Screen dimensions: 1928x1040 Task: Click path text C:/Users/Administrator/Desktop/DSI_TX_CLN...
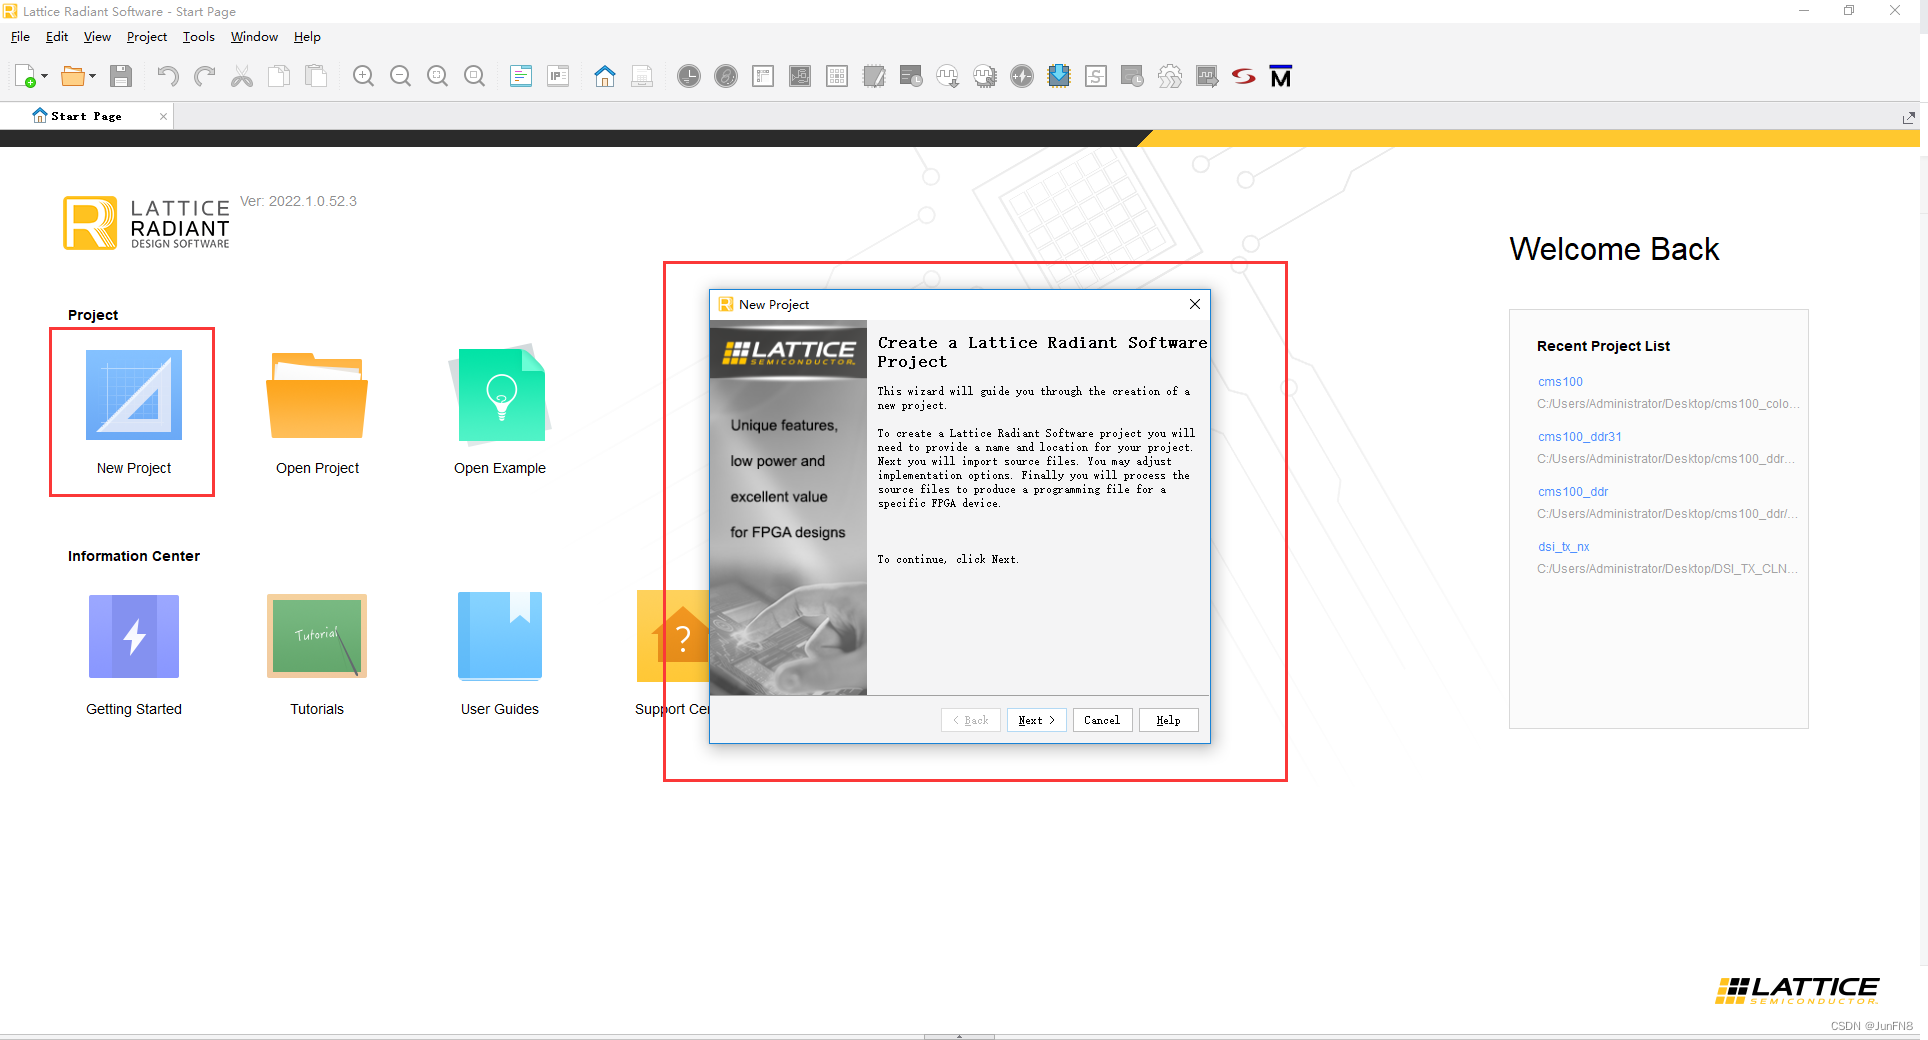[x=1667, y=569]
